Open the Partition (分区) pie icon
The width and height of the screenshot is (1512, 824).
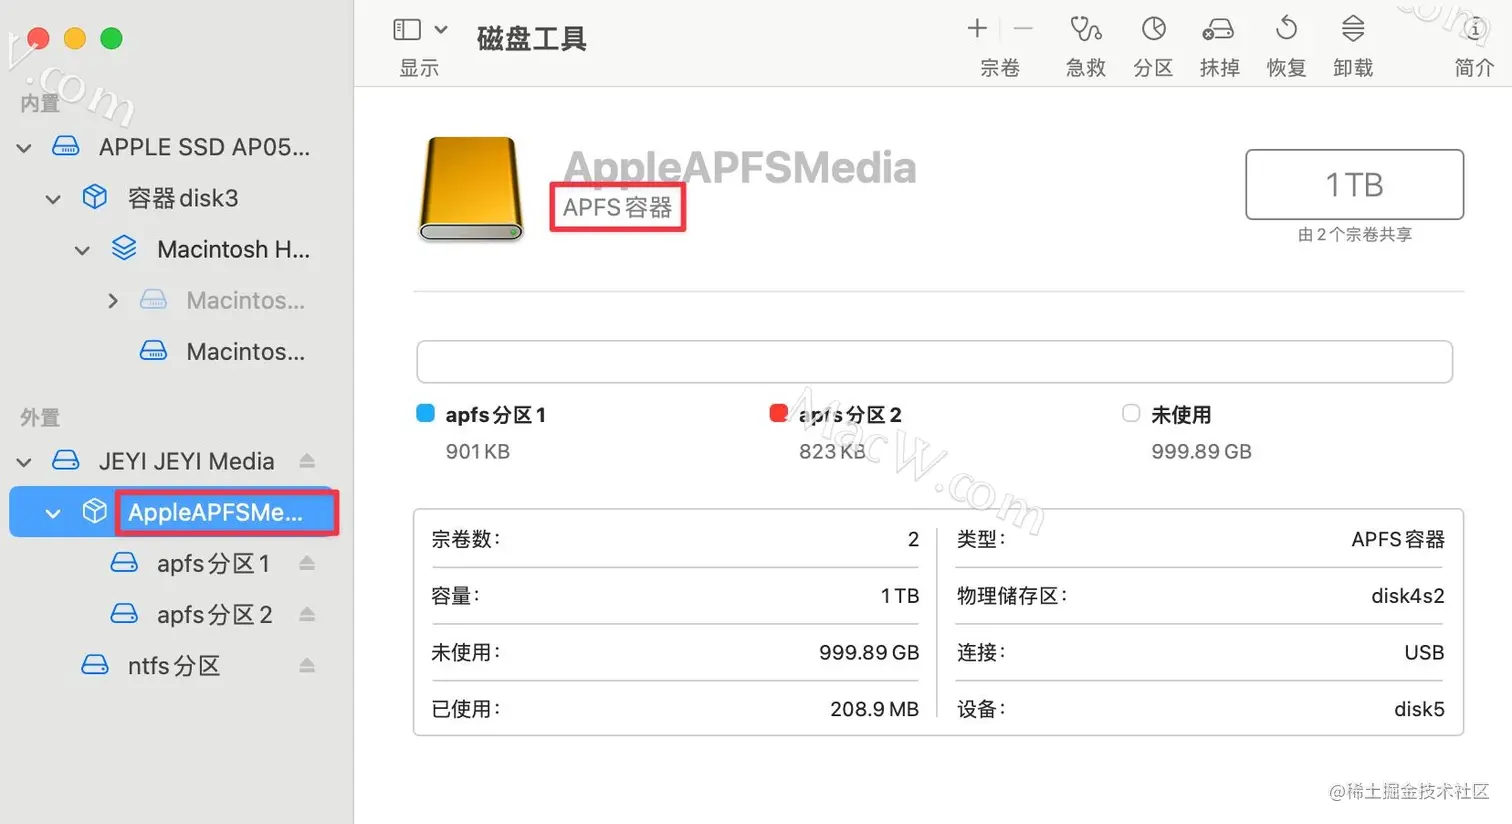pos(1153,29)
